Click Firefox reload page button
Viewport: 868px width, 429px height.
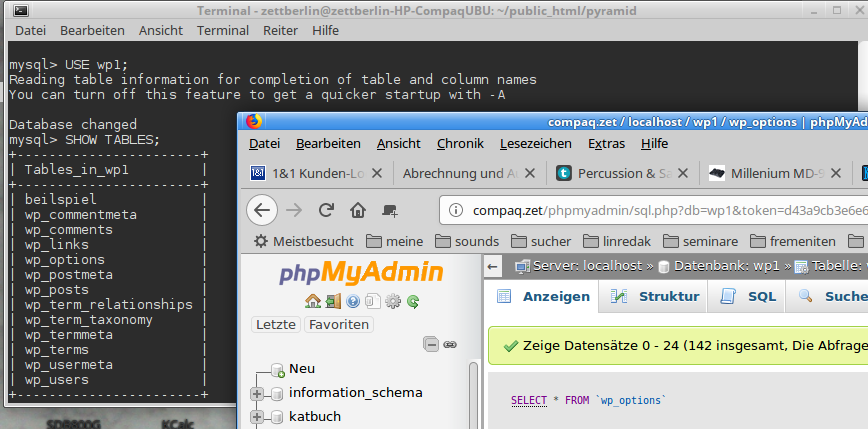[x=326, y=210]
